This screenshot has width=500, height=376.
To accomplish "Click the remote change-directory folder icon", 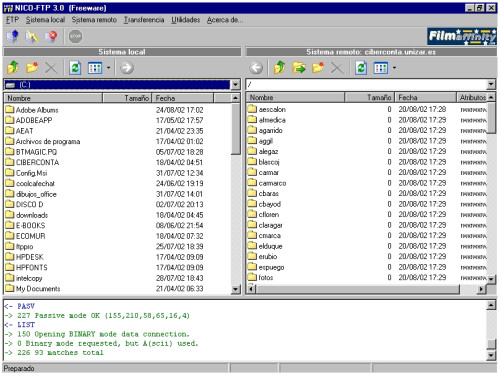I will [299, 68].
